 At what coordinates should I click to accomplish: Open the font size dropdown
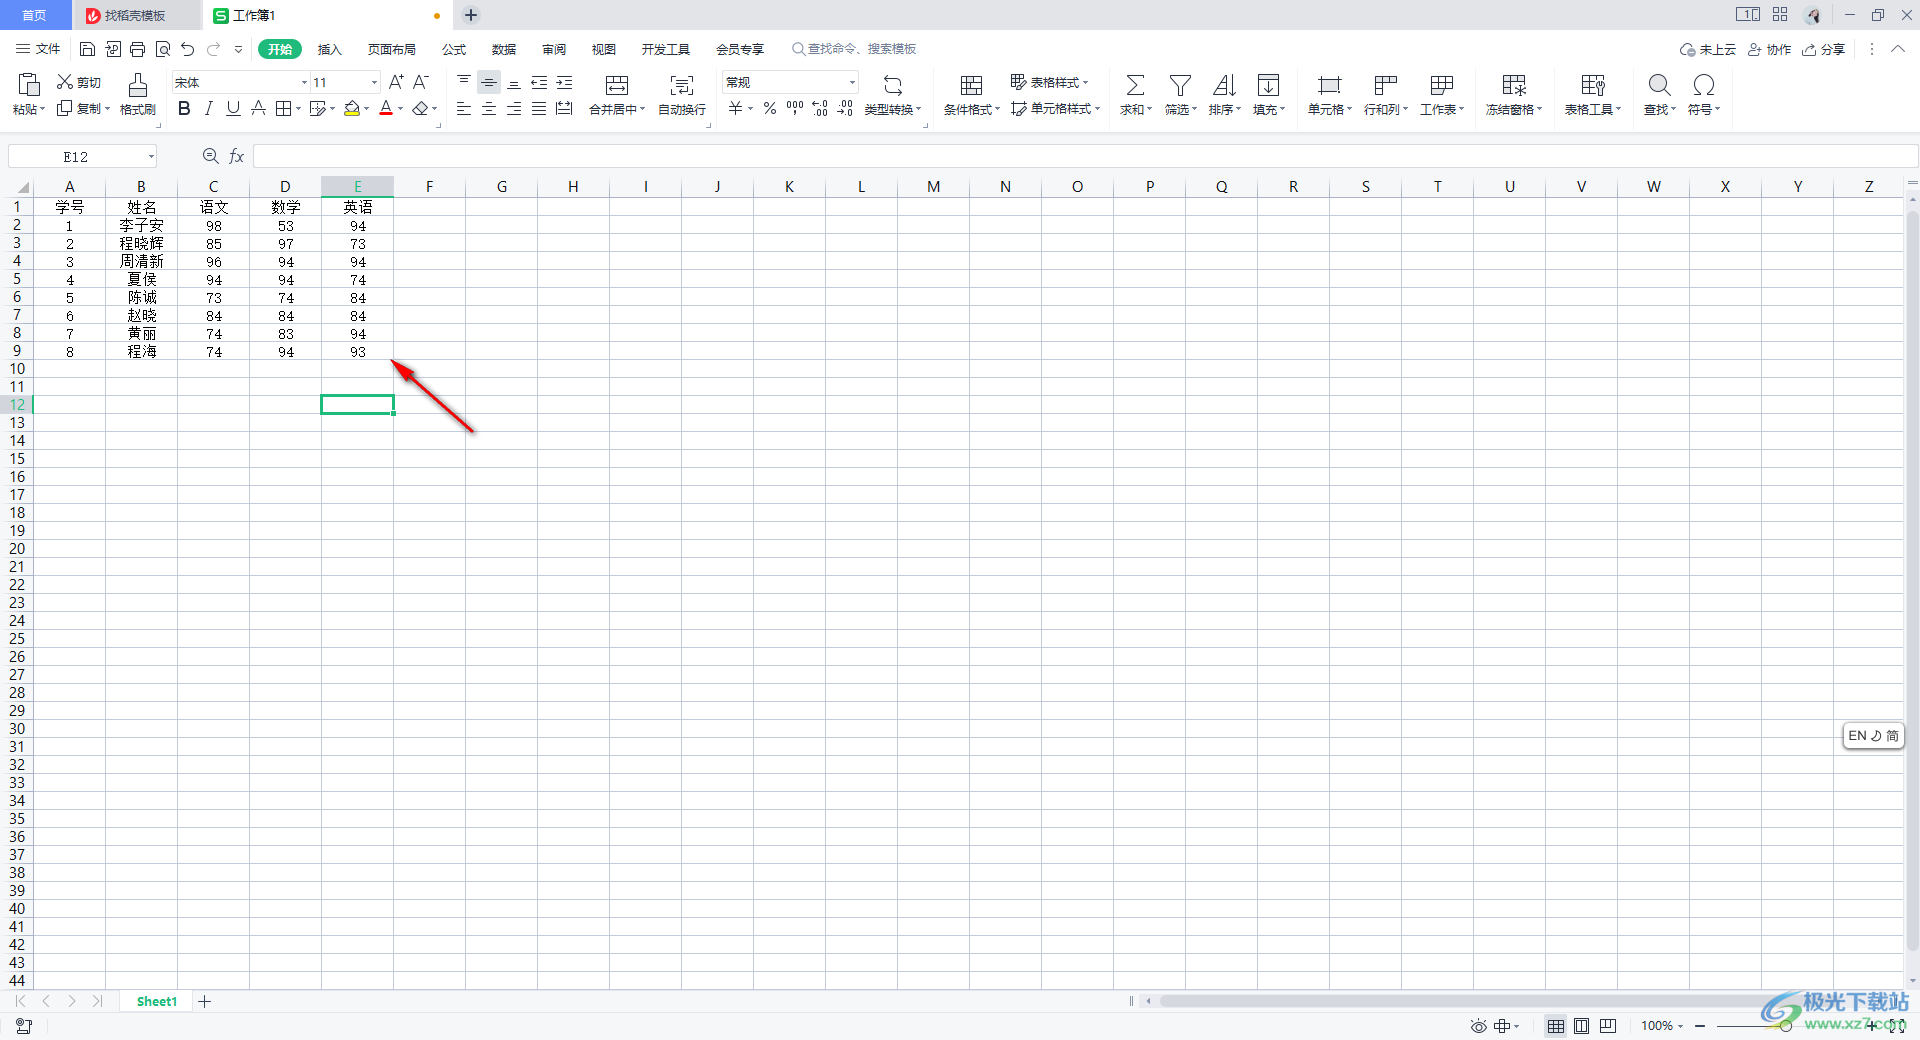point(374,83)
